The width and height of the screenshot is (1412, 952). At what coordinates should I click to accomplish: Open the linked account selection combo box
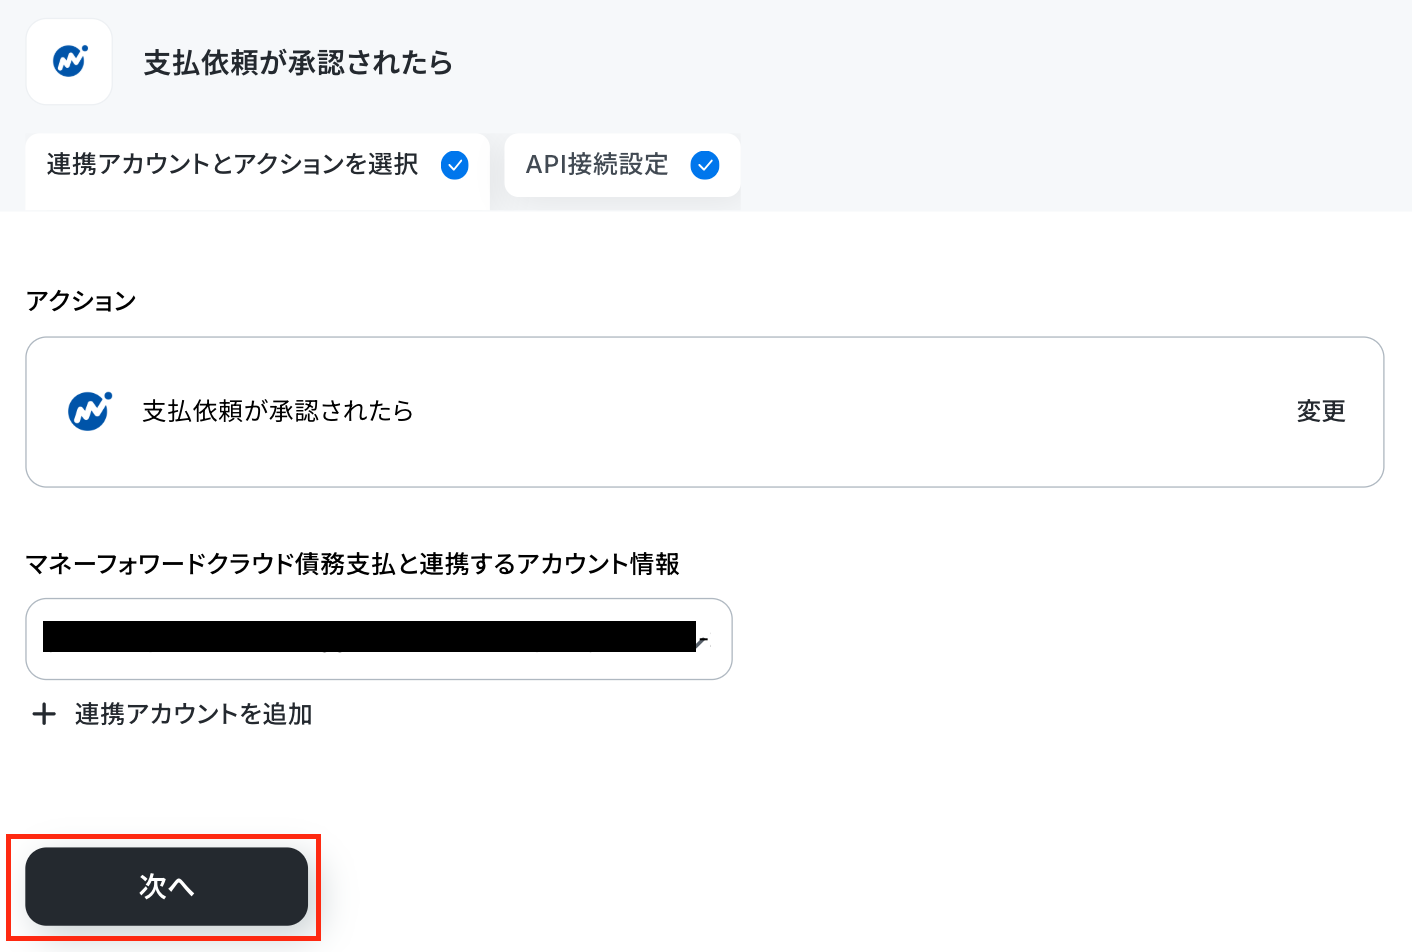(x=379, y=639)
